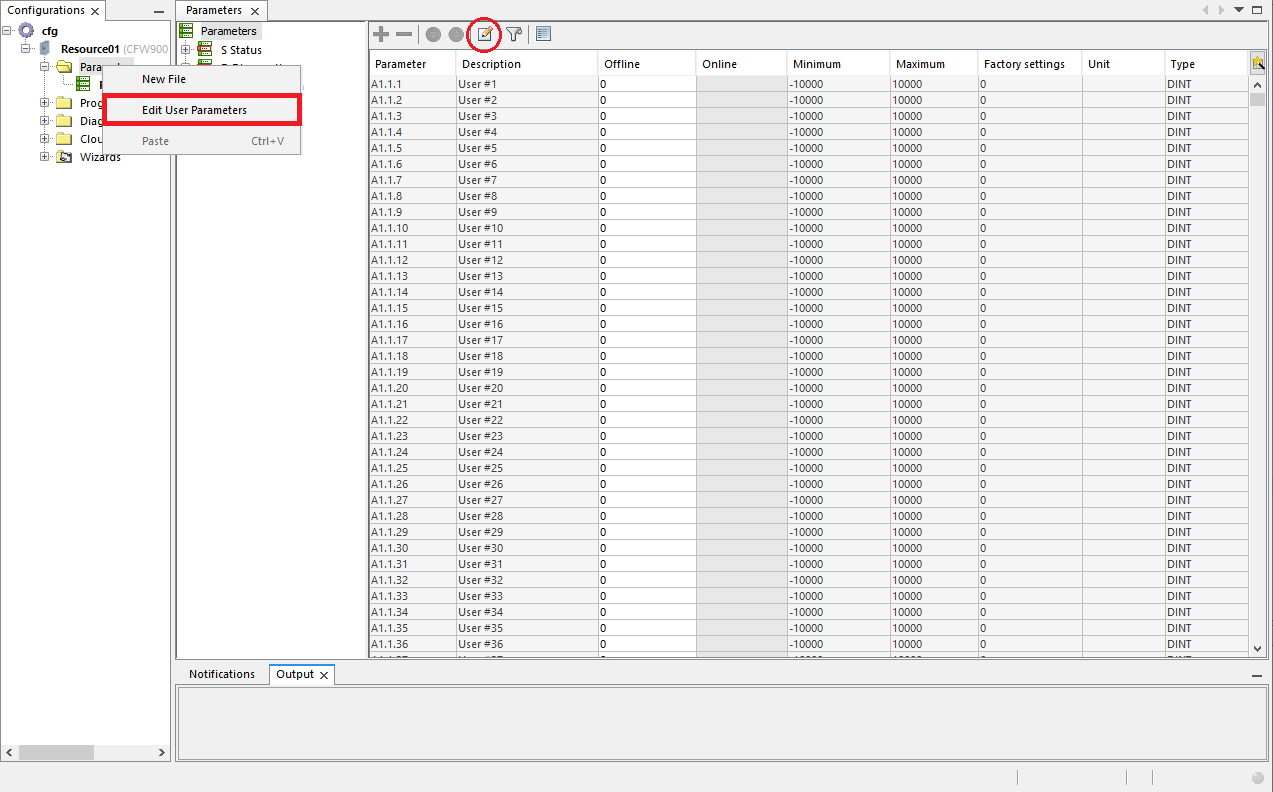
Task: Select the cfg root node
Action: 48,31
